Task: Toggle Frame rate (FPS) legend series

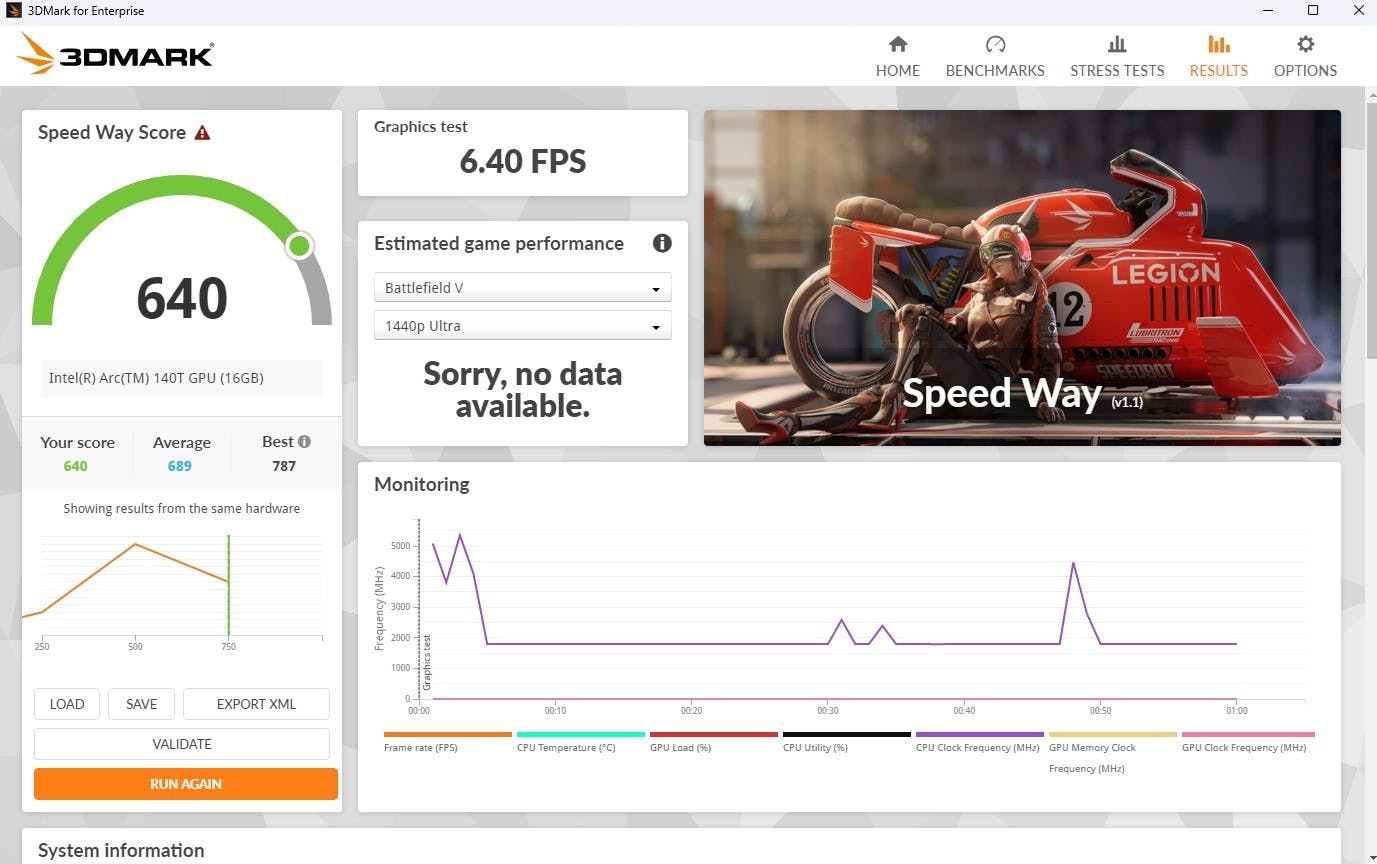Action: [447, 742]
